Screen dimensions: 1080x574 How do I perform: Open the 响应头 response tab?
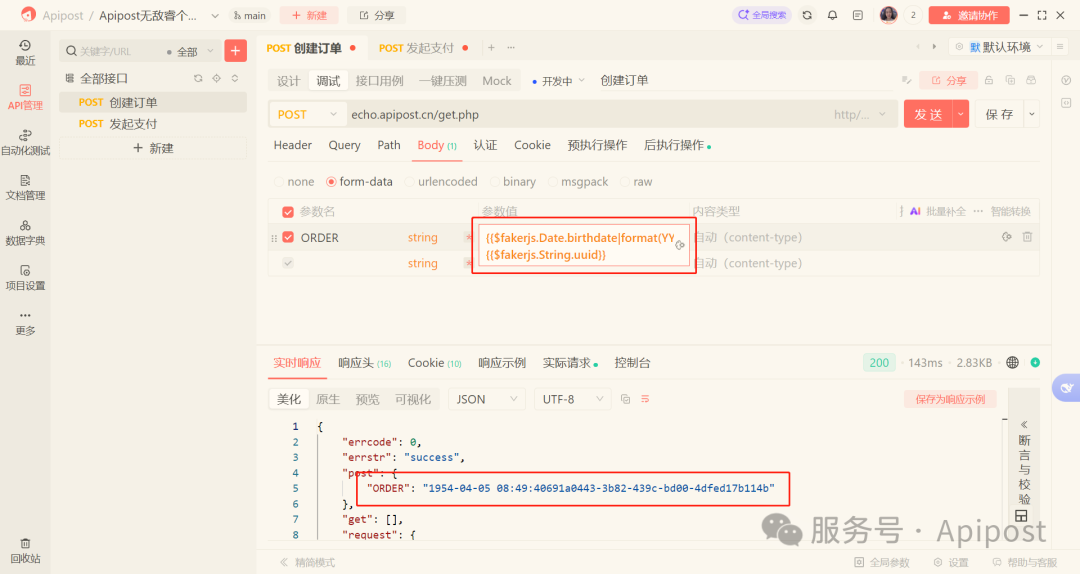(364, 363)
